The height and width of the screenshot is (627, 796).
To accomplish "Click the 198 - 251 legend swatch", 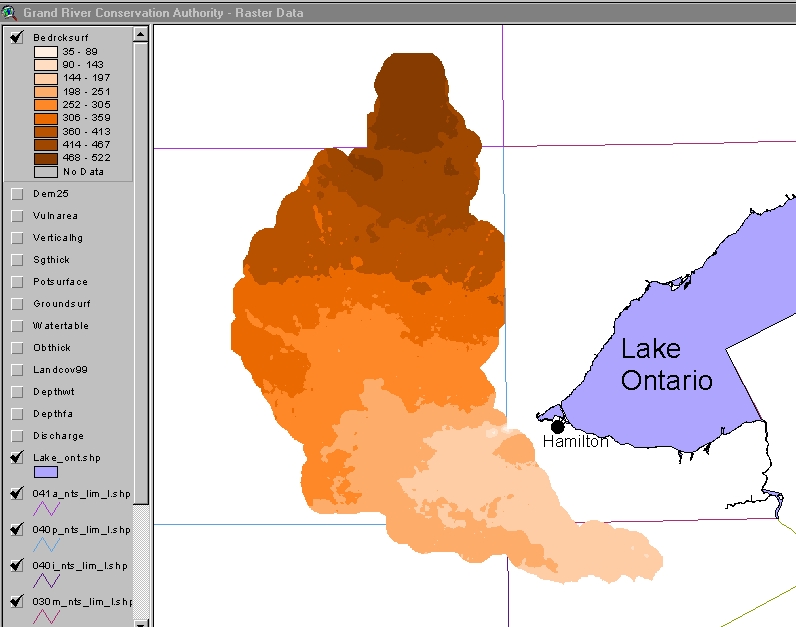I will pyautogui.click(x=46, y=92).
